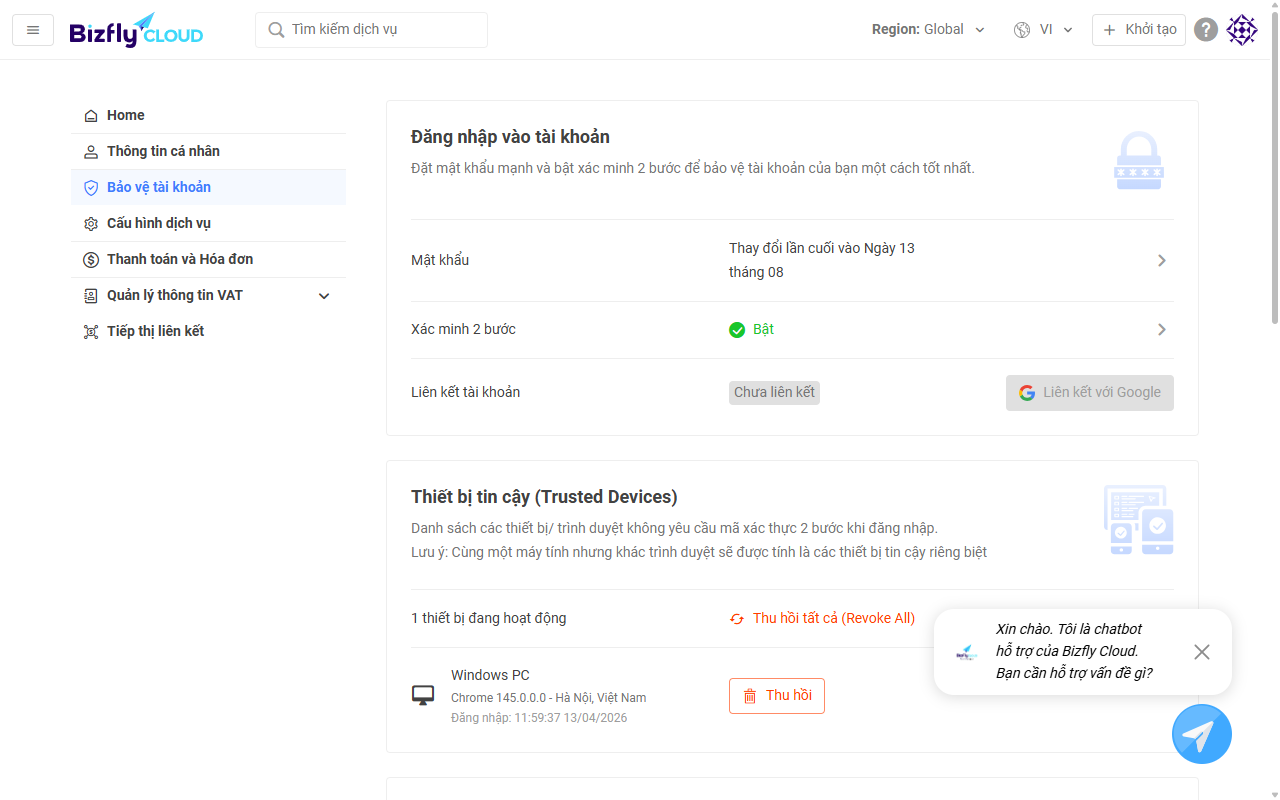Screen dimensions: 1280x800
Task: Click the Windows PC monitor icon
Action: click(x=423, y=696)
